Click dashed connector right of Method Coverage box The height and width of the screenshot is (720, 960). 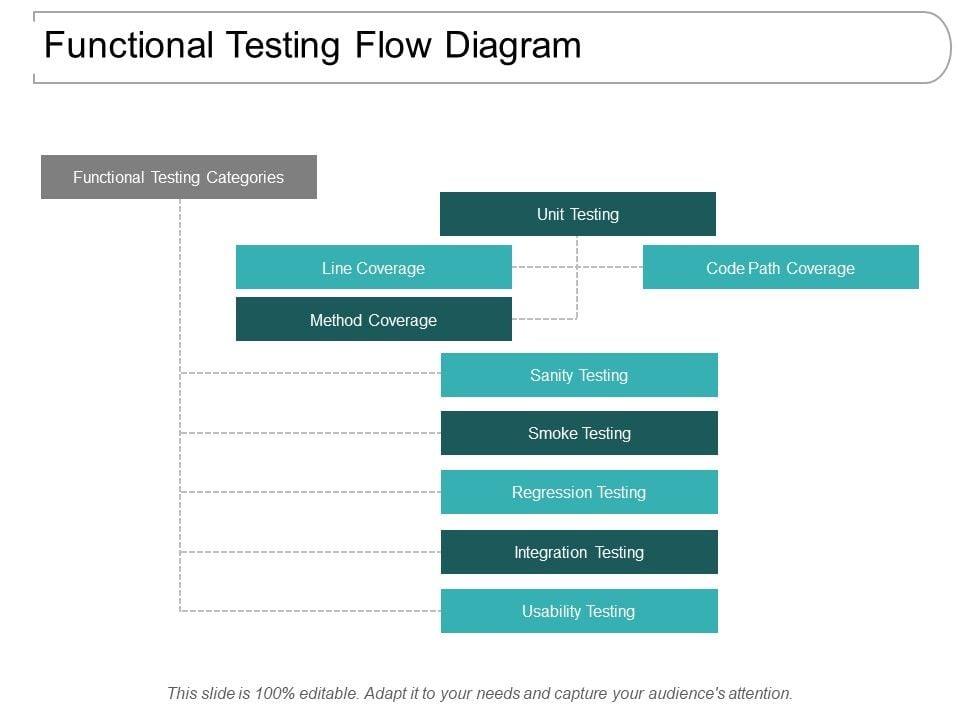click(544, 319)
